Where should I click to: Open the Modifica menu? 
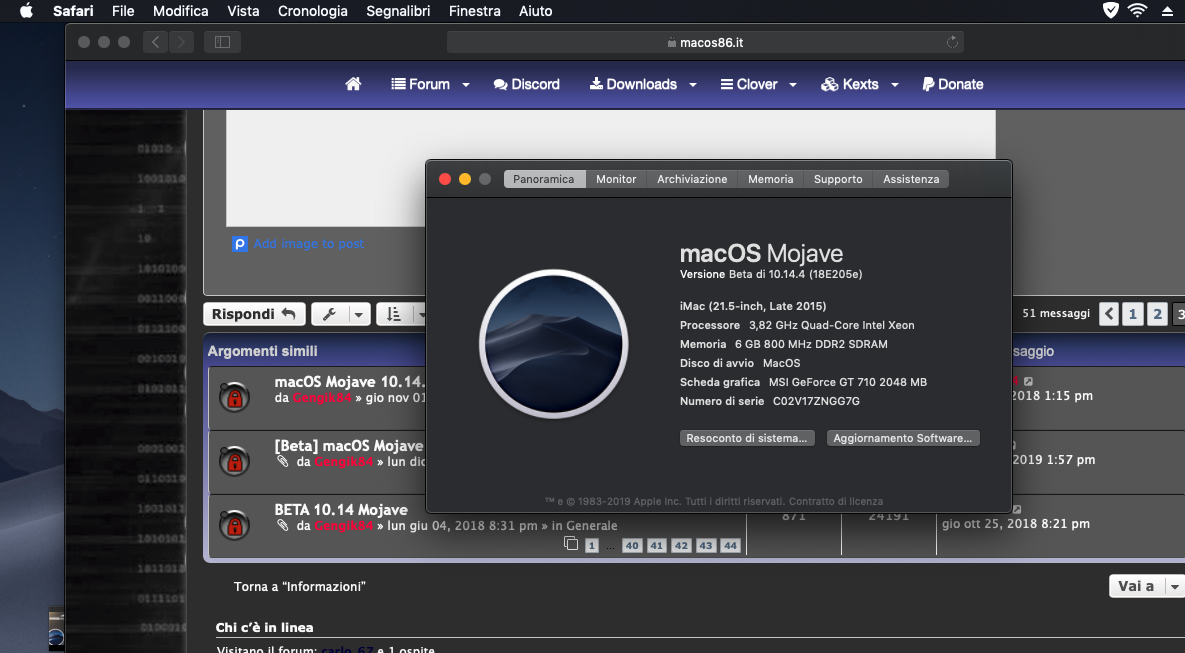click(x=181, y=11)
